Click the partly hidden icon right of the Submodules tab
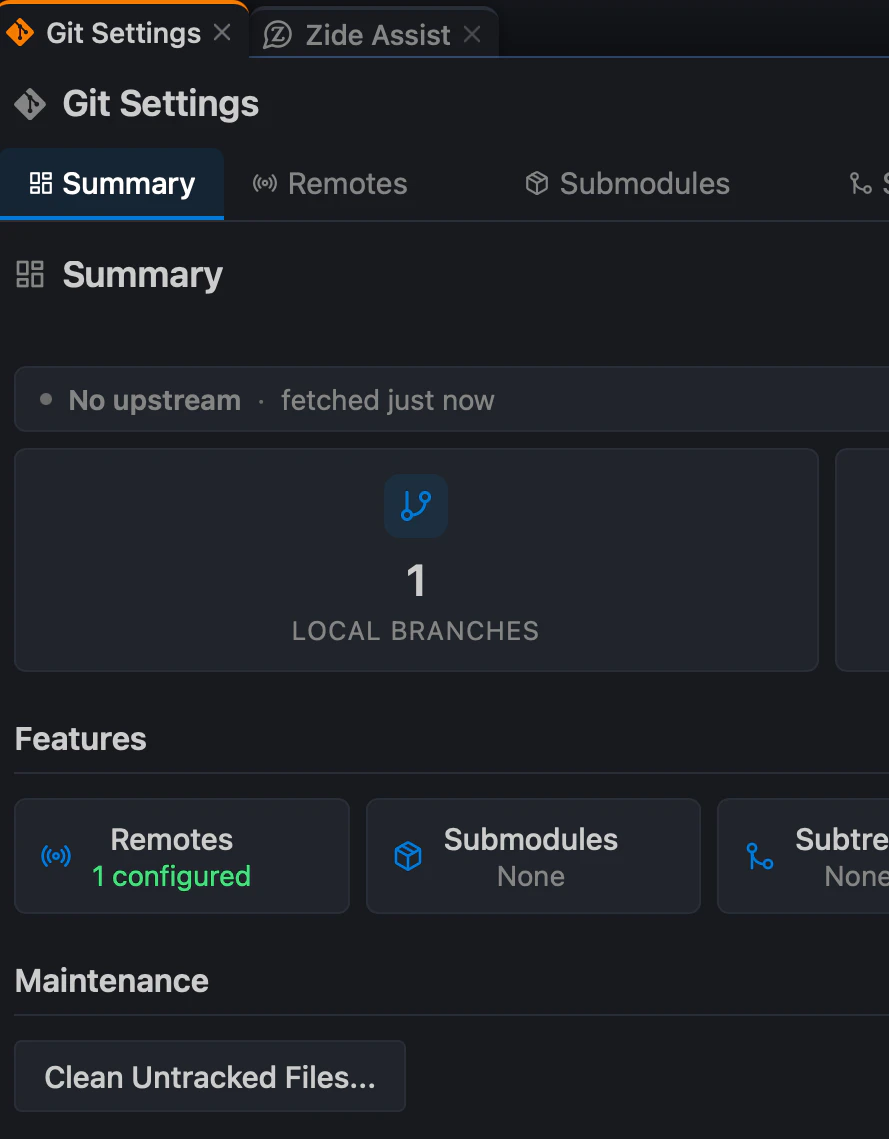The image size is (889, 1139). coord(861,184)
